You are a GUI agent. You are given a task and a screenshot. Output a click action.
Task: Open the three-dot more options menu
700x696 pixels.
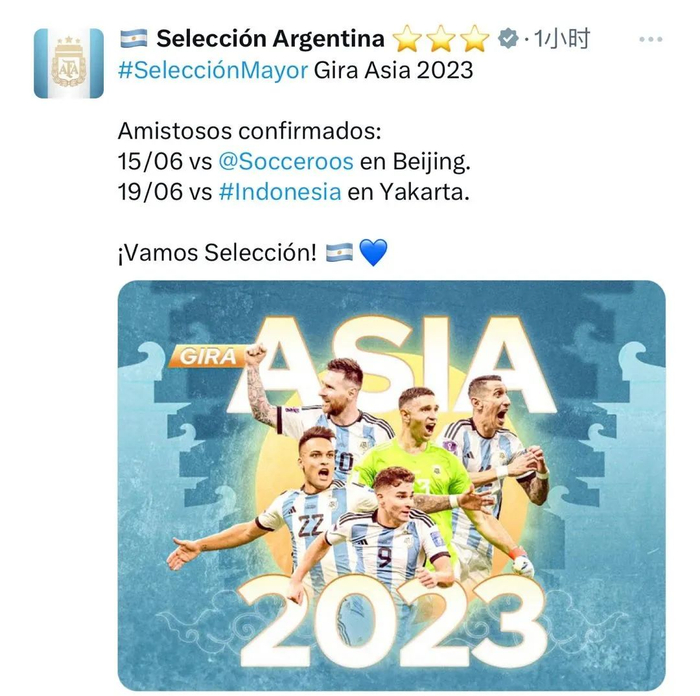pos(650,39)
